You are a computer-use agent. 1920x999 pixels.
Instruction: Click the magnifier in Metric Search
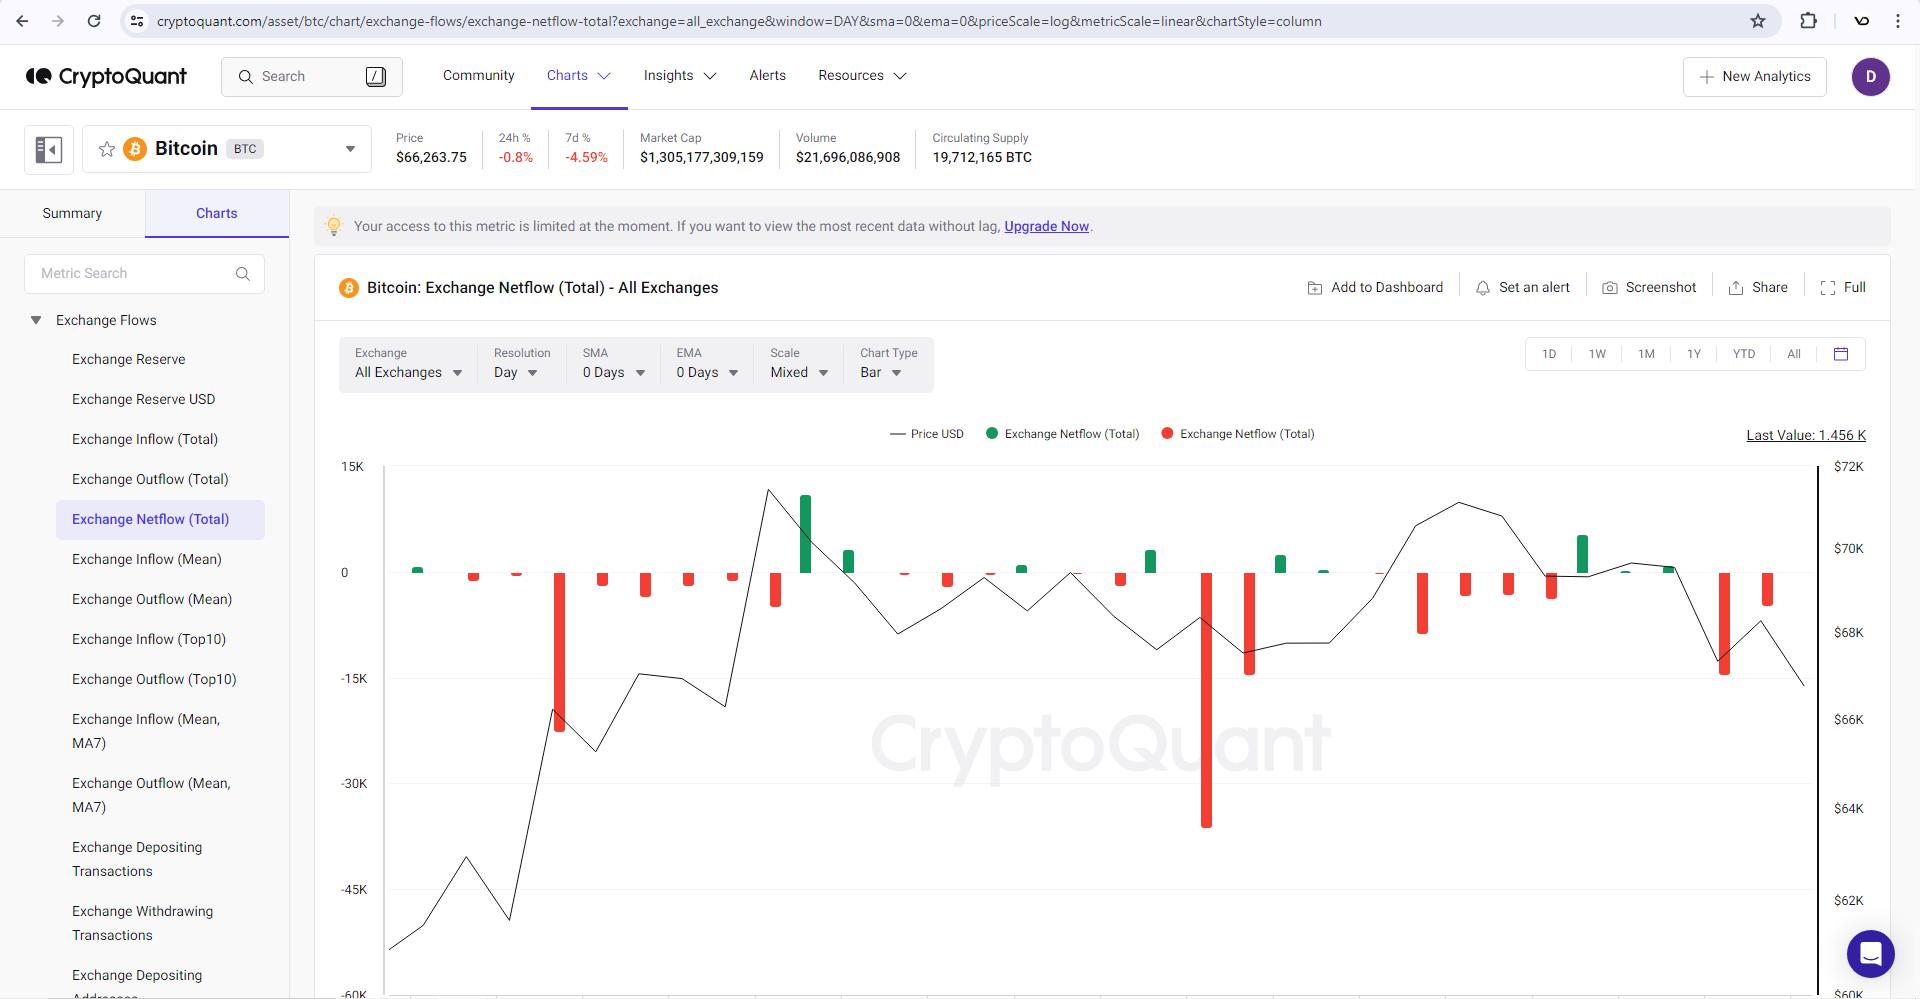click(x=242, y=274)
